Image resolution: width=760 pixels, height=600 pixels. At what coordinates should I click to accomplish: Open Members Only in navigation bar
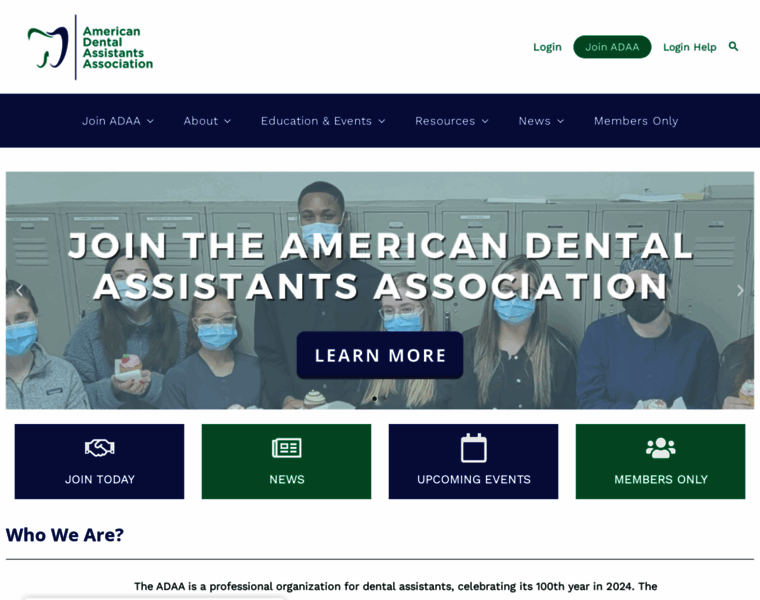[636, 121]
